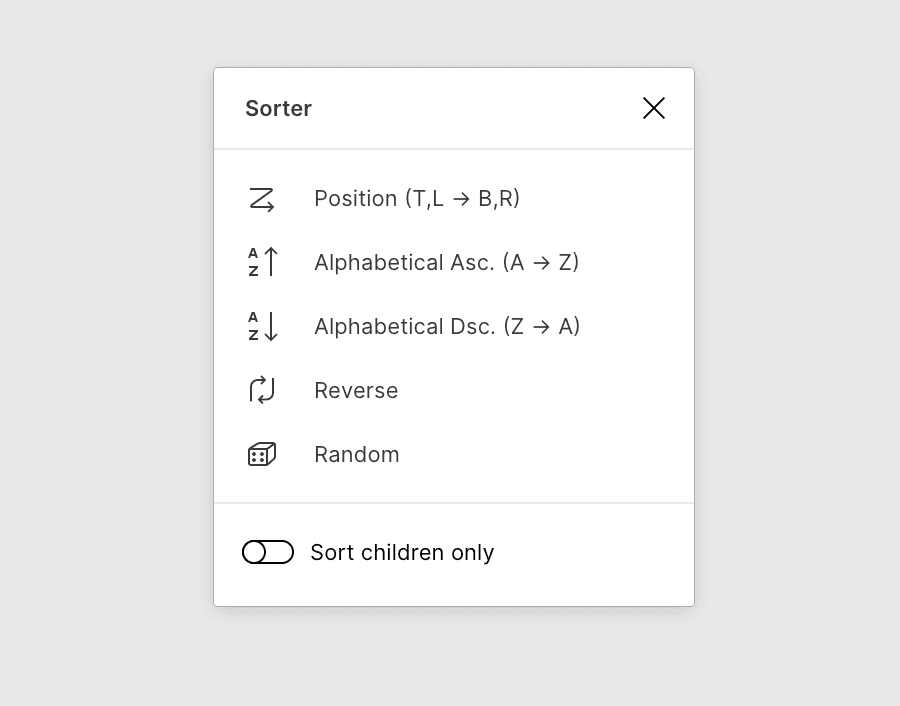Toggle the Sort children only switch
This screenshot has width=900, height=706.
[x=268, y=552]
